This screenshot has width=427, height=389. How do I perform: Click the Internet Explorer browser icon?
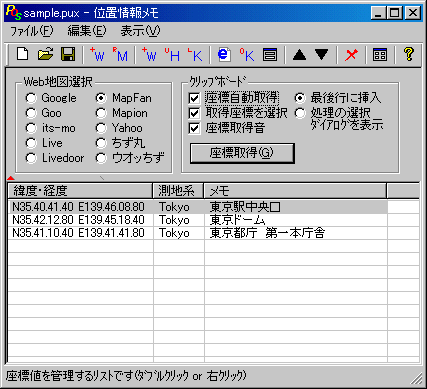click(224, 54)
